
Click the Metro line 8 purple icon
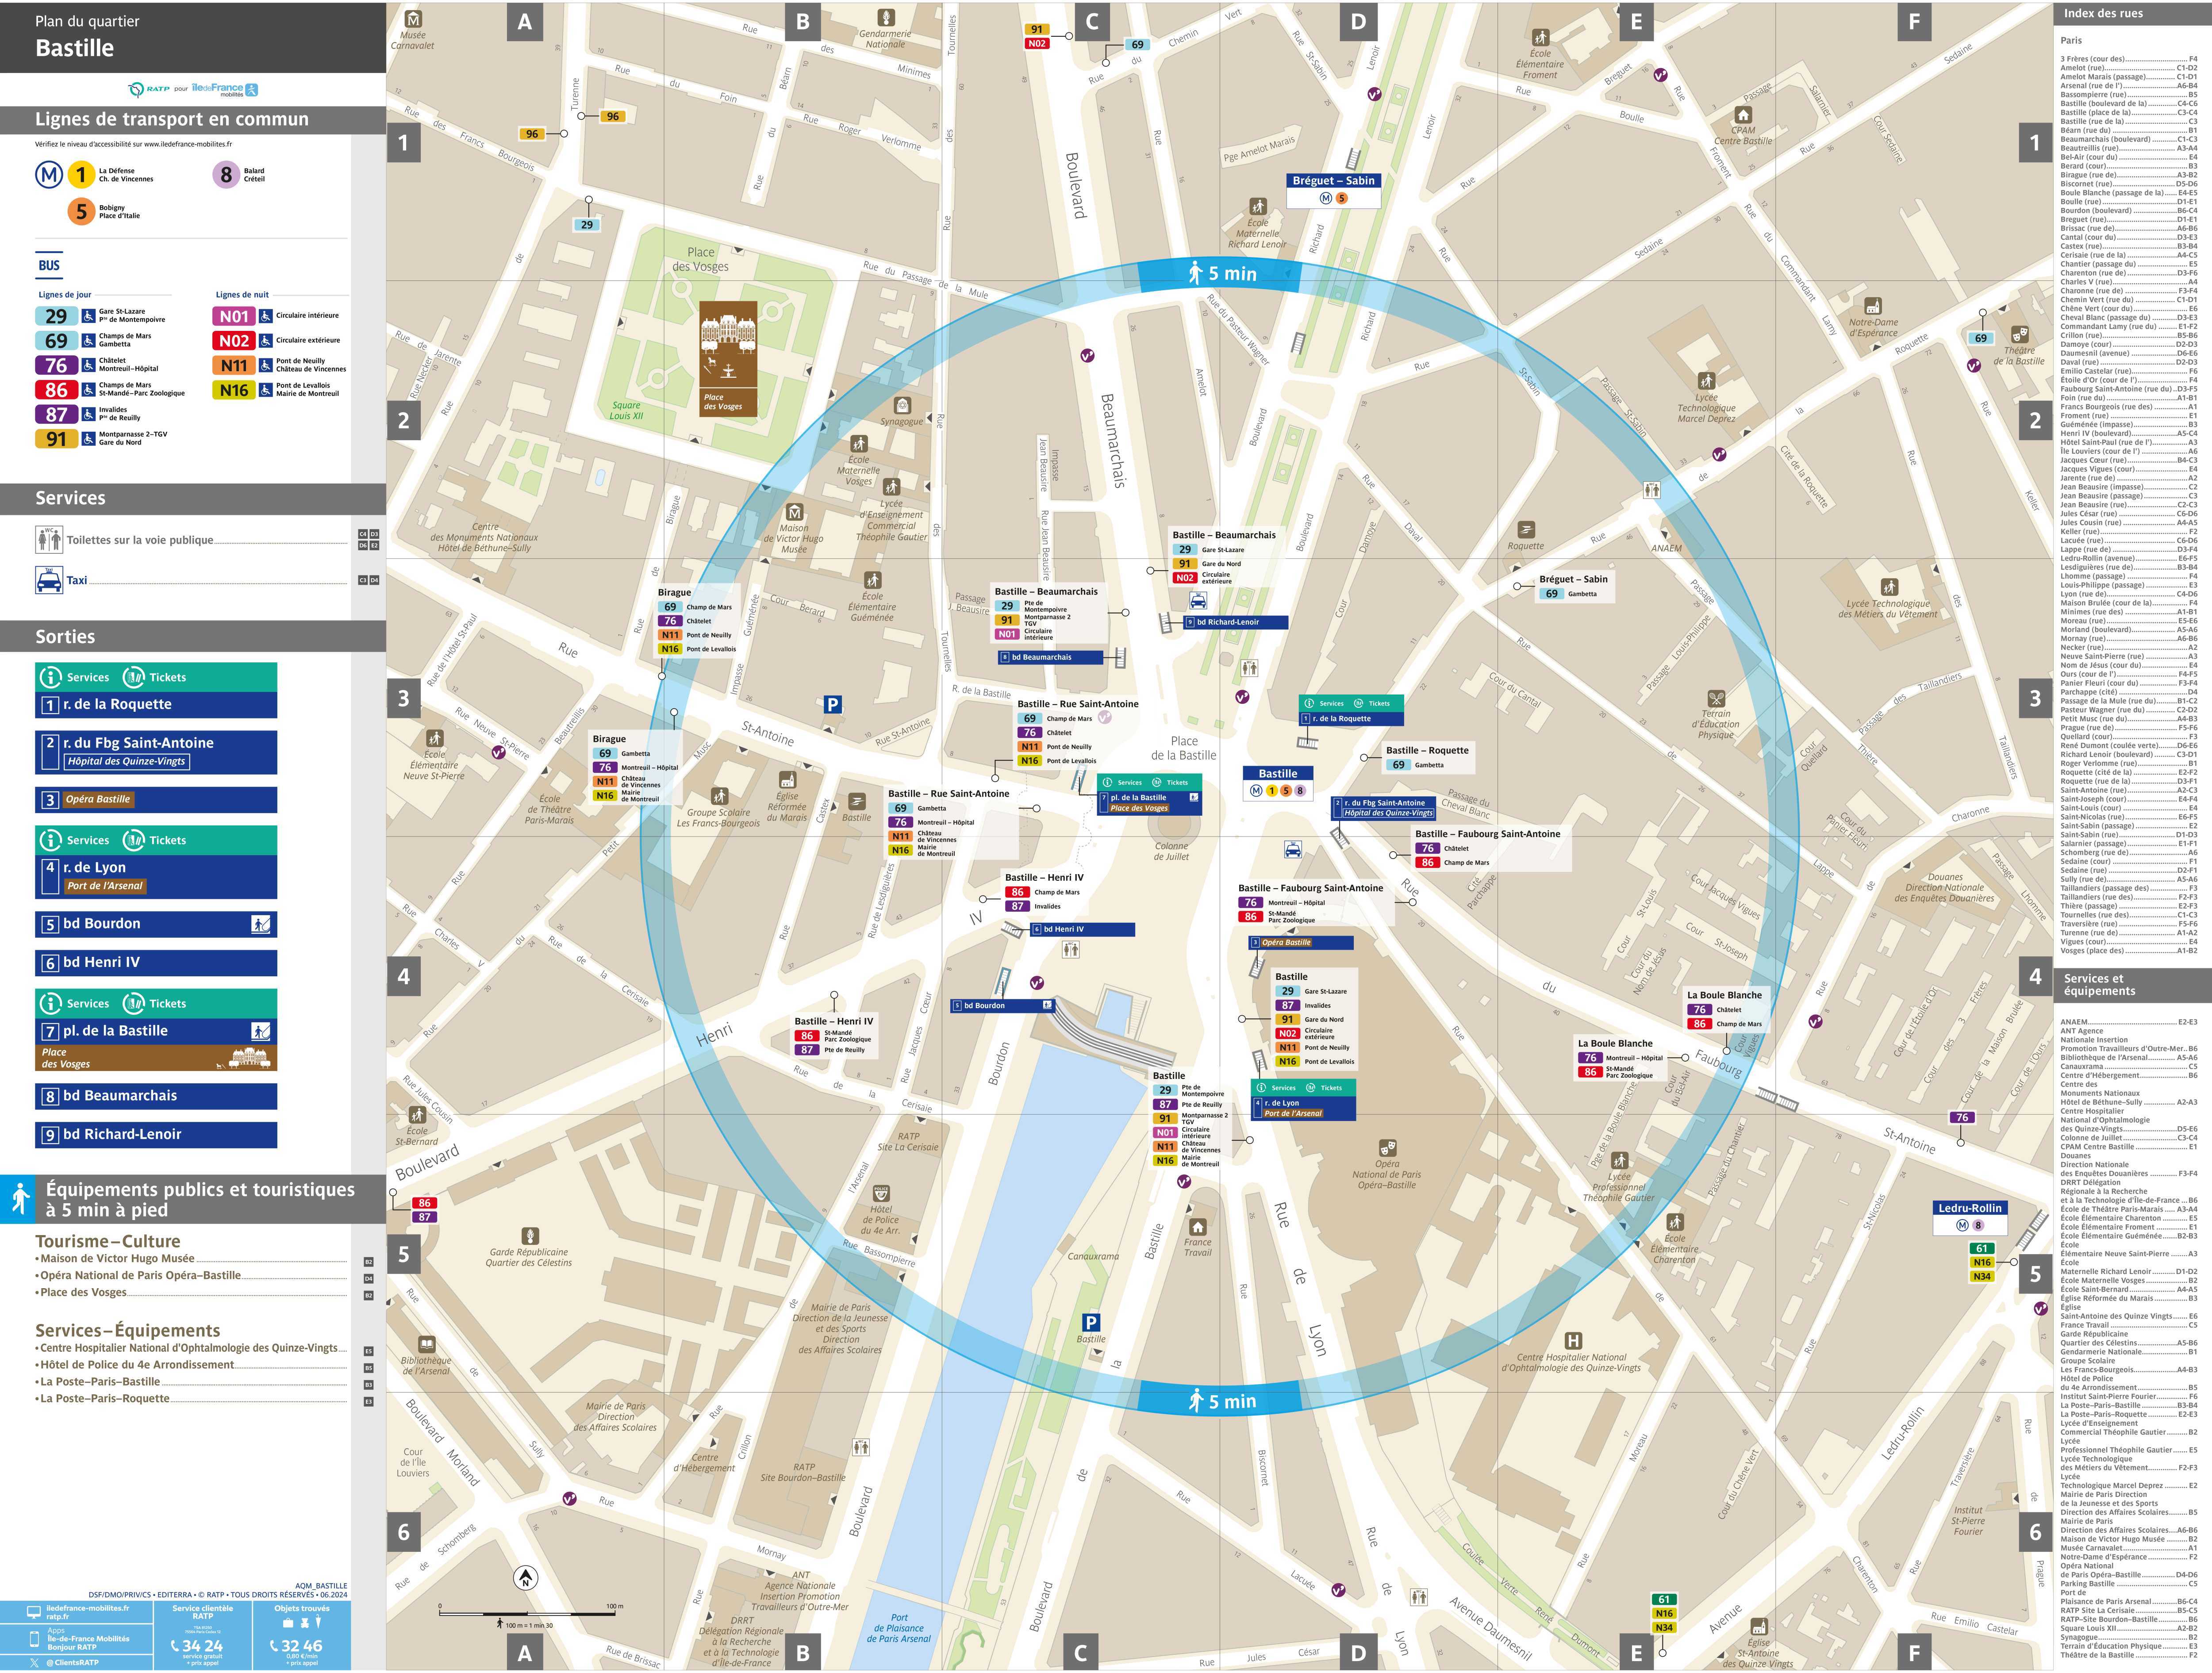tap(226, 175)
